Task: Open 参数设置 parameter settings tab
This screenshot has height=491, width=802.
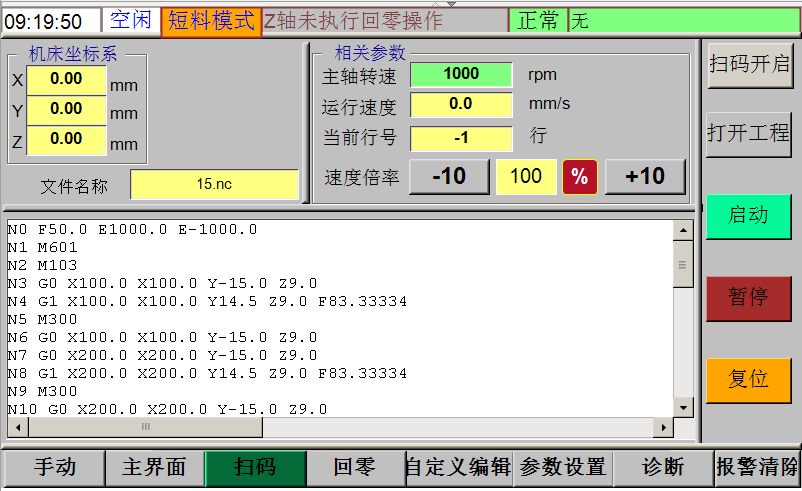Action: [x=563, y=467]
